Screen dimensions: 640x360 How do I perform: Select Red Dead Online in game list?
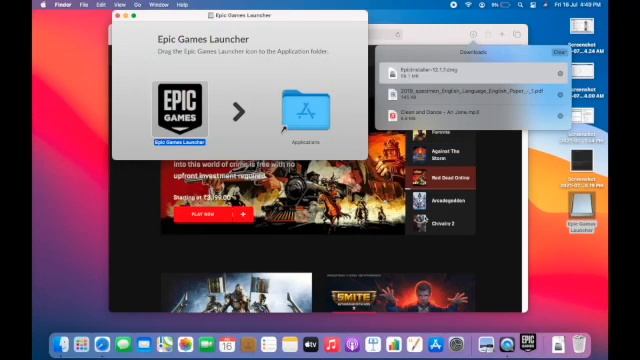(x=441, y=178)
